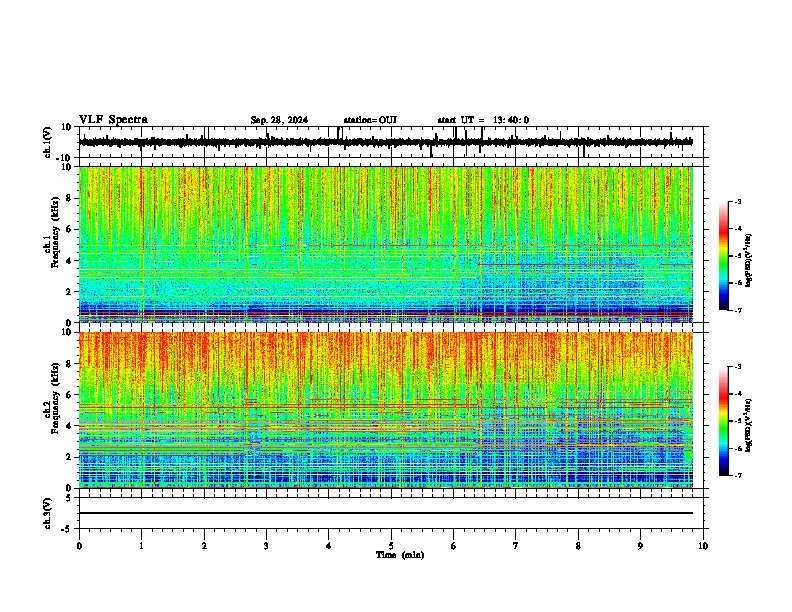Click the ch.1 colorbar log(PSD) label
Screen dimensions: 792x612
pos(748,260)
